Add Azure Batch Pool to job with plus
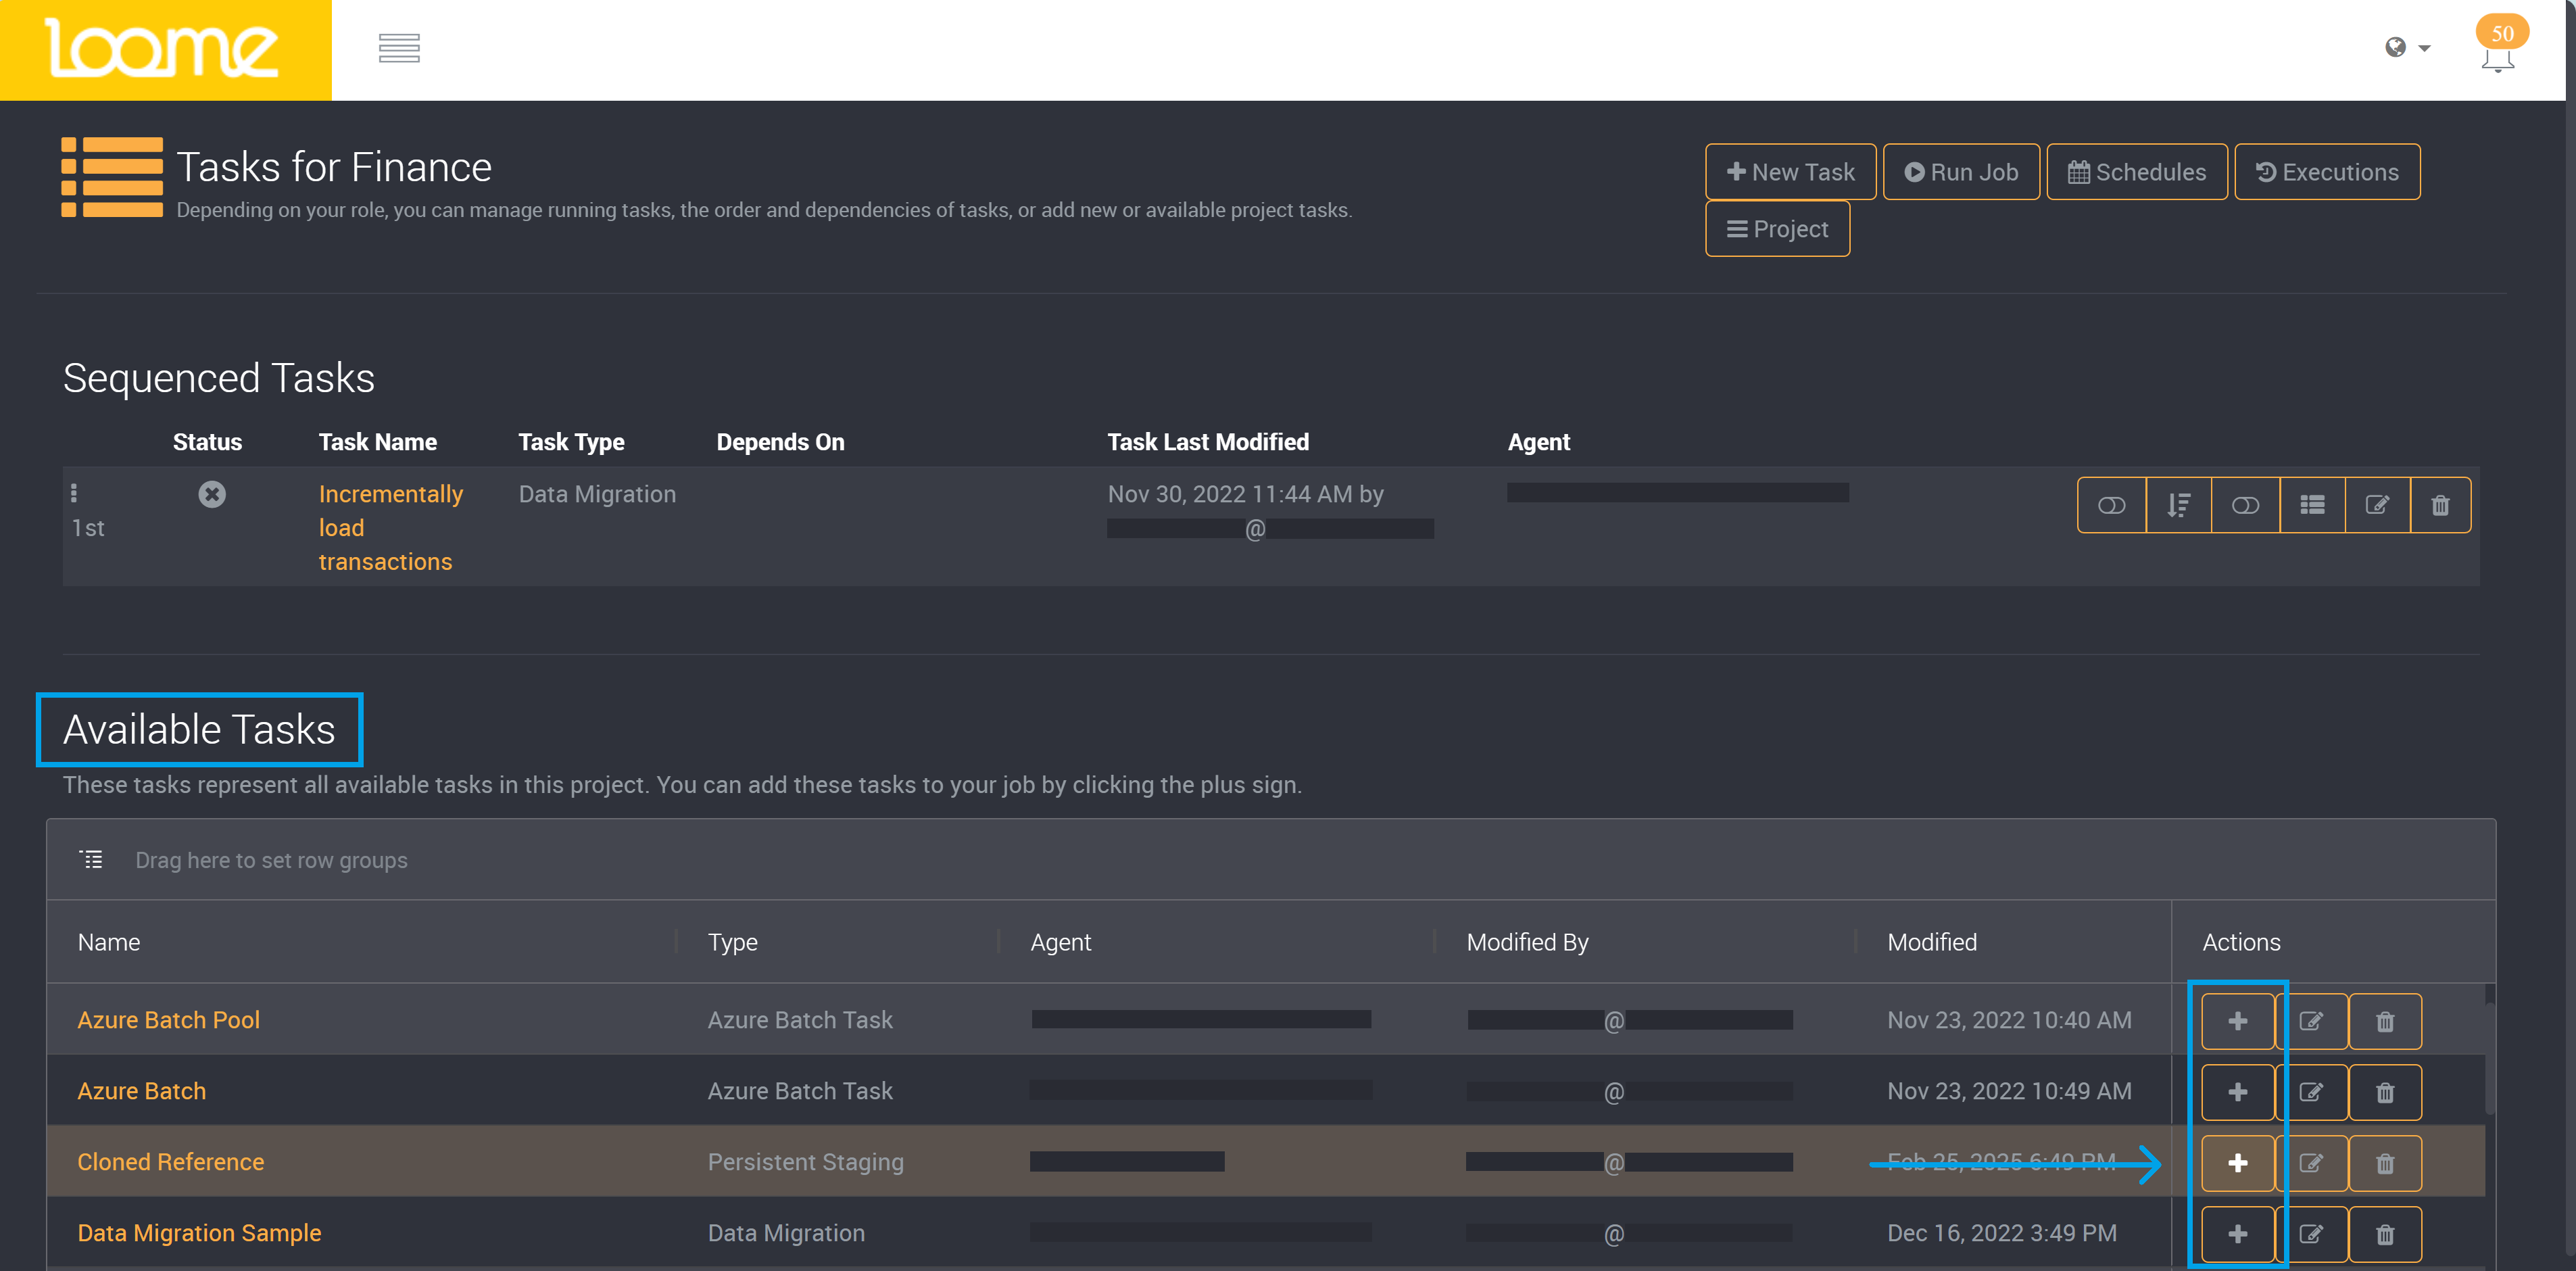2576x1271 pixels. tap(2238, 1021)
